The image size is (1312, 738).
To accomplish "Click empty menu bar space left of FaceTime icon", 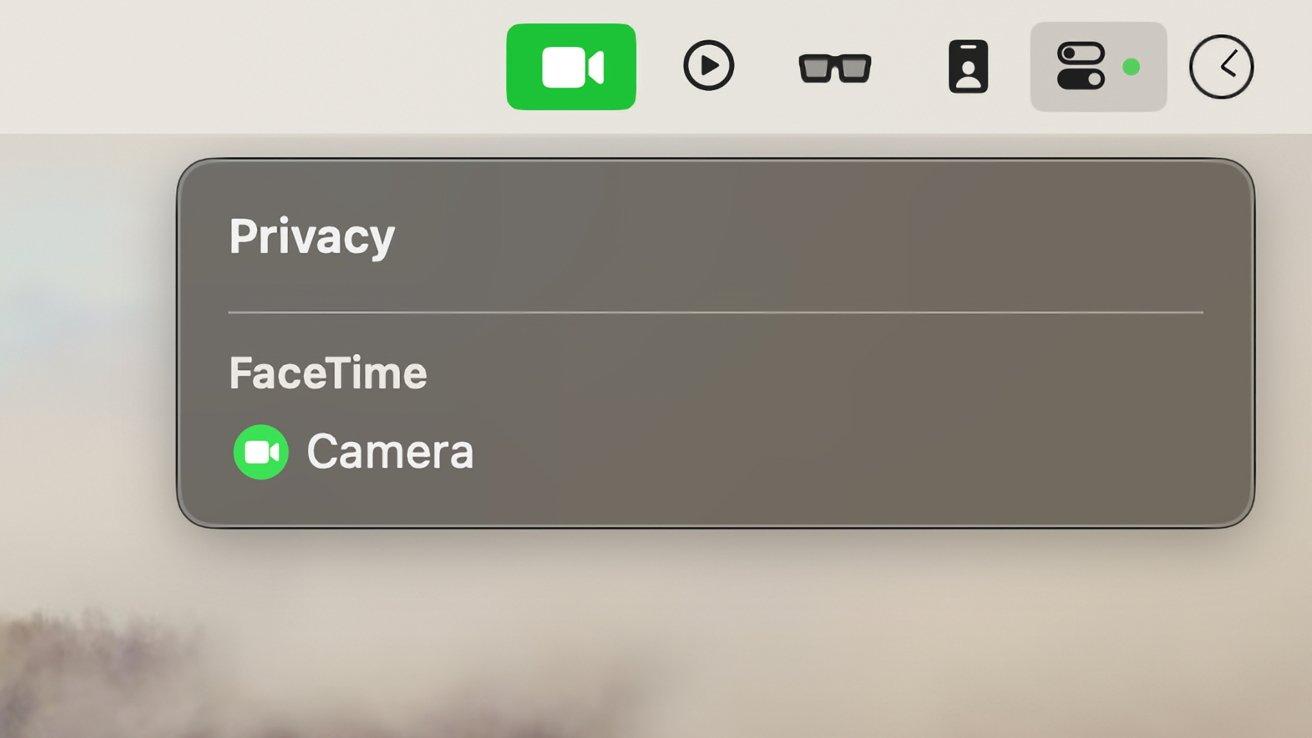I will [x=250, y=67].
